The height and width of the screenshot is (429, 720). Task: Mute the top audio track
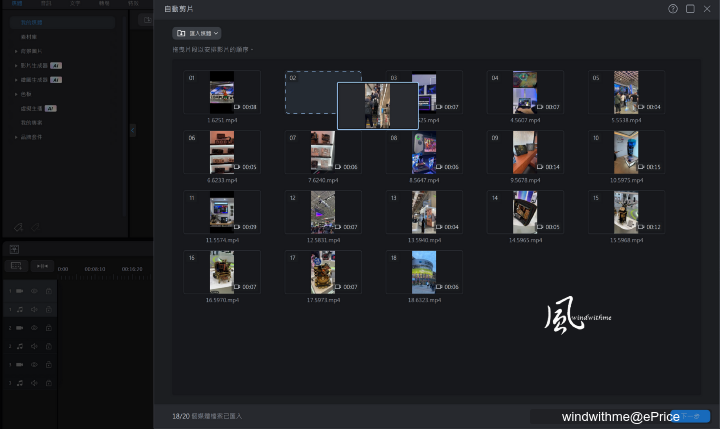pyautogui.click(x=34, y=310)
